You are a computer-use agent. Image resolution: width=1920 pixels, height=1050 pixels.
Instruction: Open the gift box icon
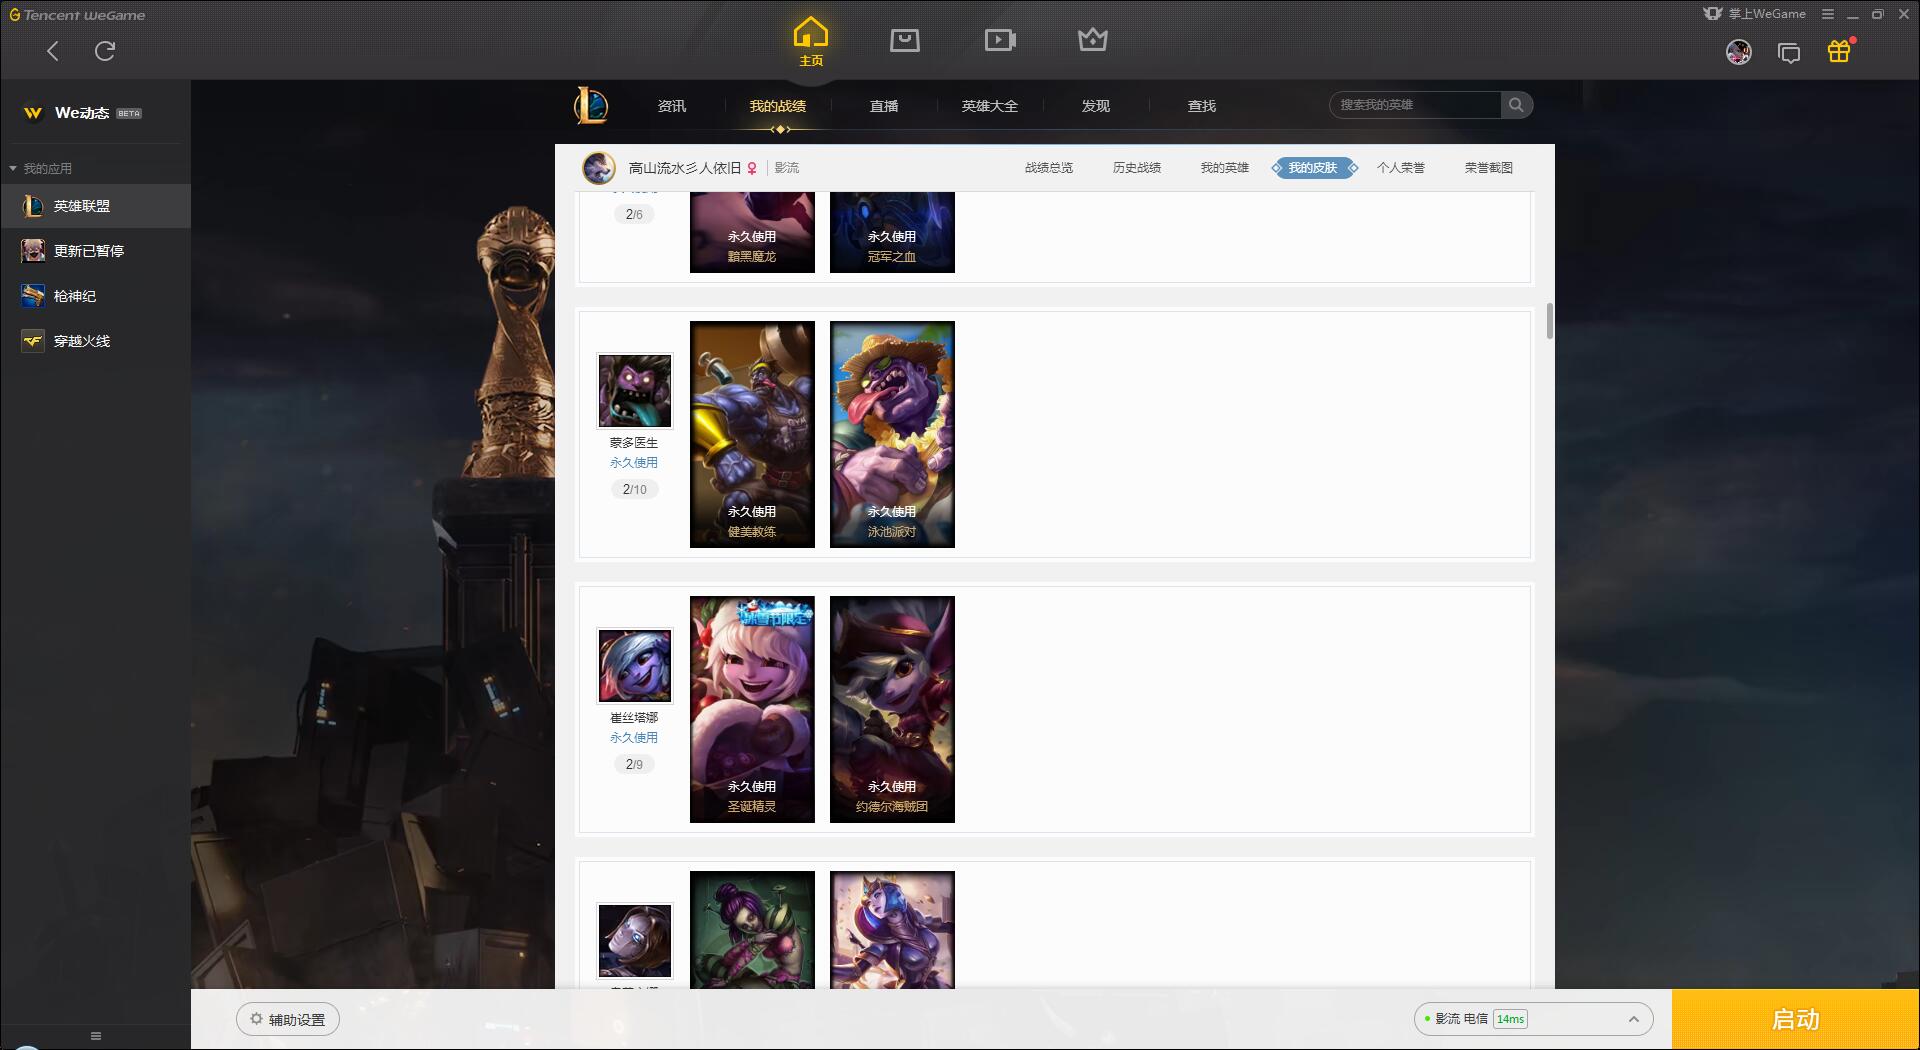pos(1839,51)
